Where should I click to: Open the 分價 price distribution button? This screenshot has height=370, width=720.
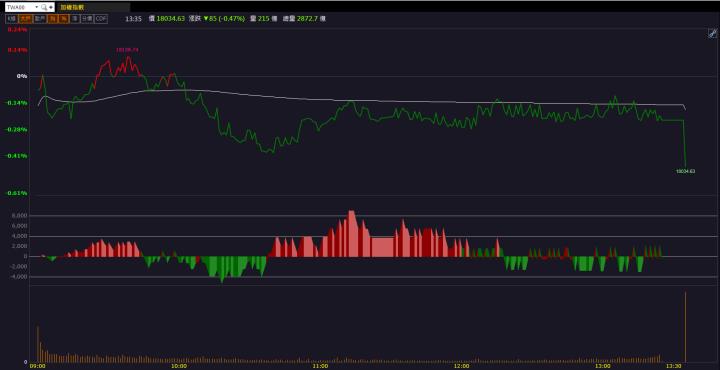tap(87, 19)
